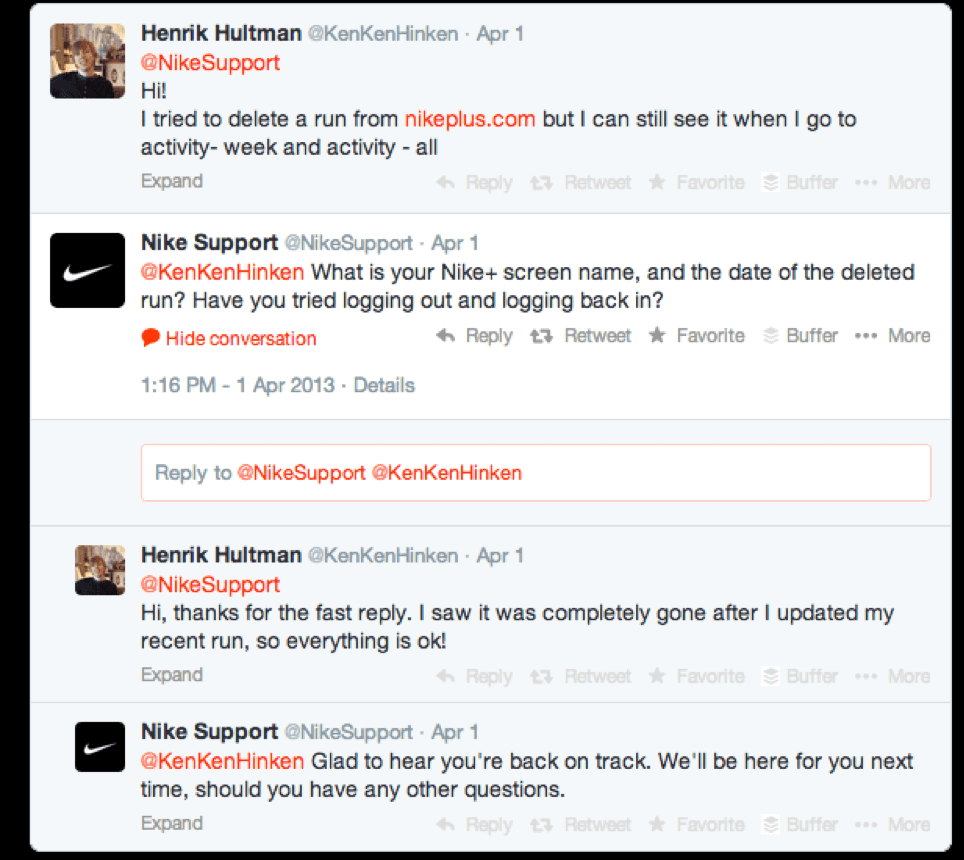Expand Henrik's first tweet
The height and width of the screenshot is (860, 964).
coord(172,181)
